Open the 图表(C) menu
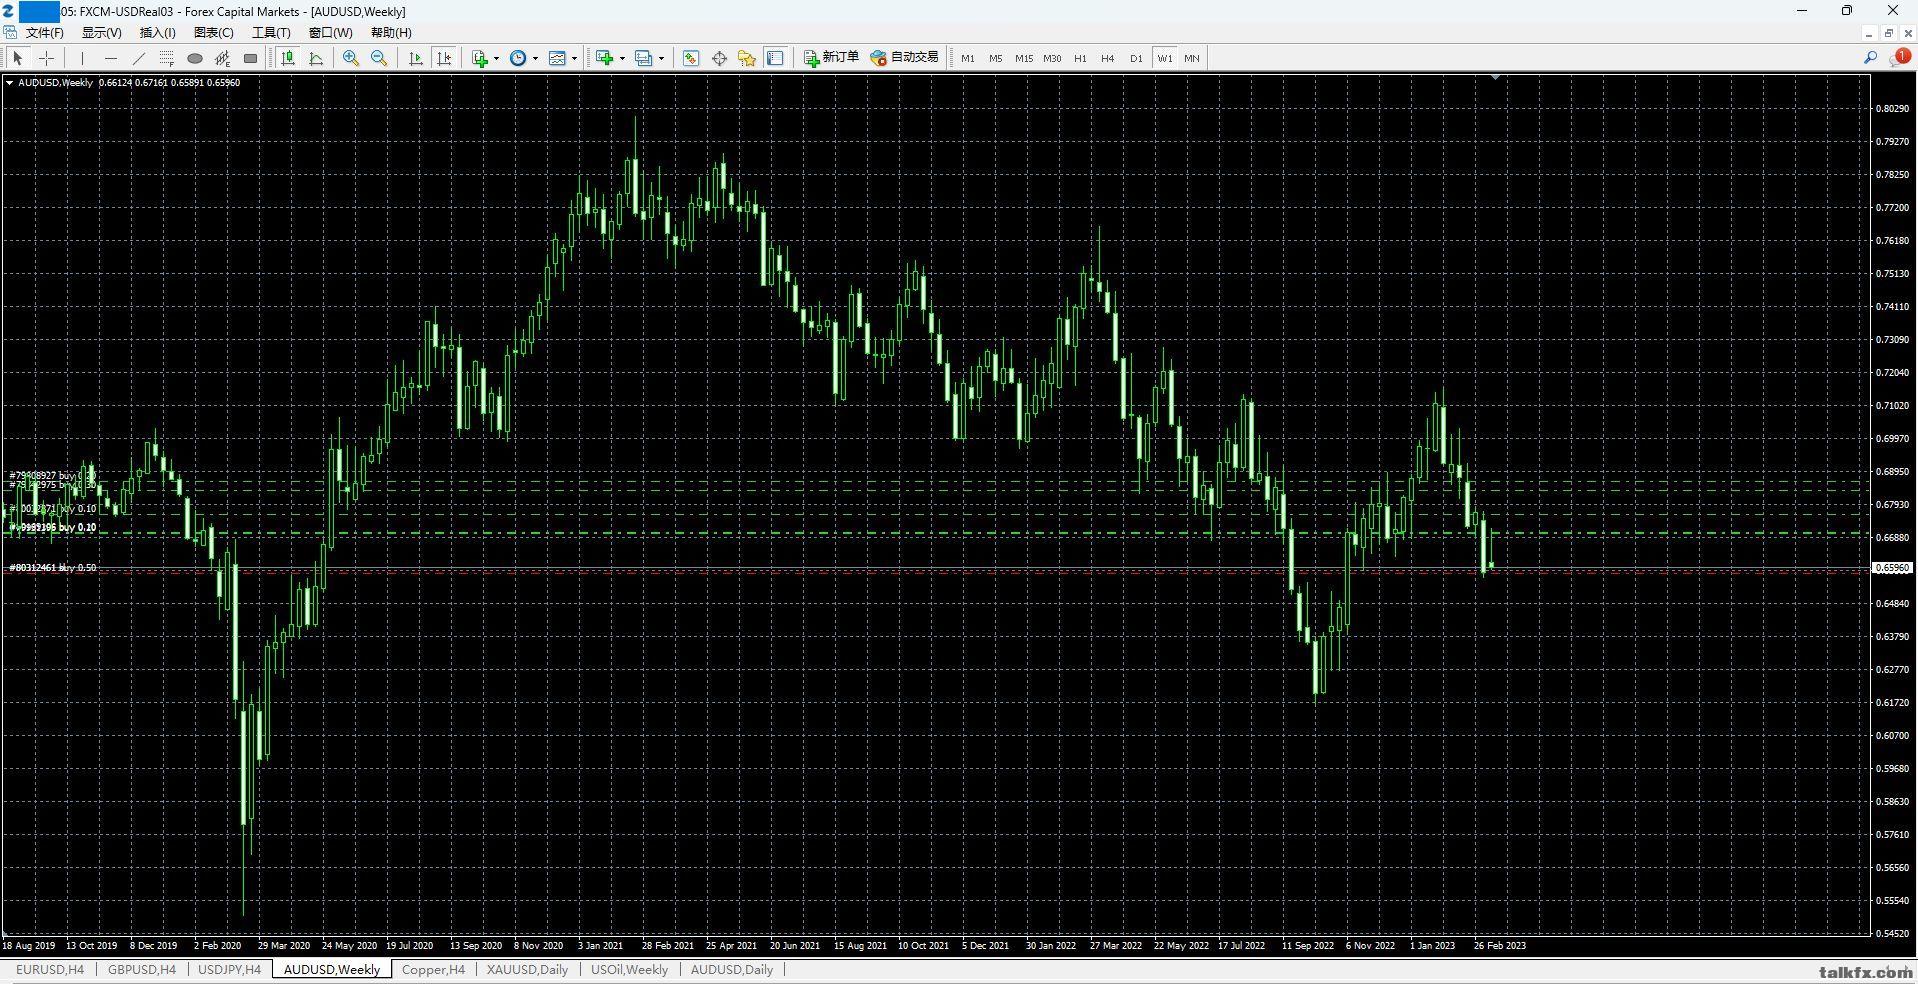Screen dimensions: 1918x984 (x=213, y=33)
